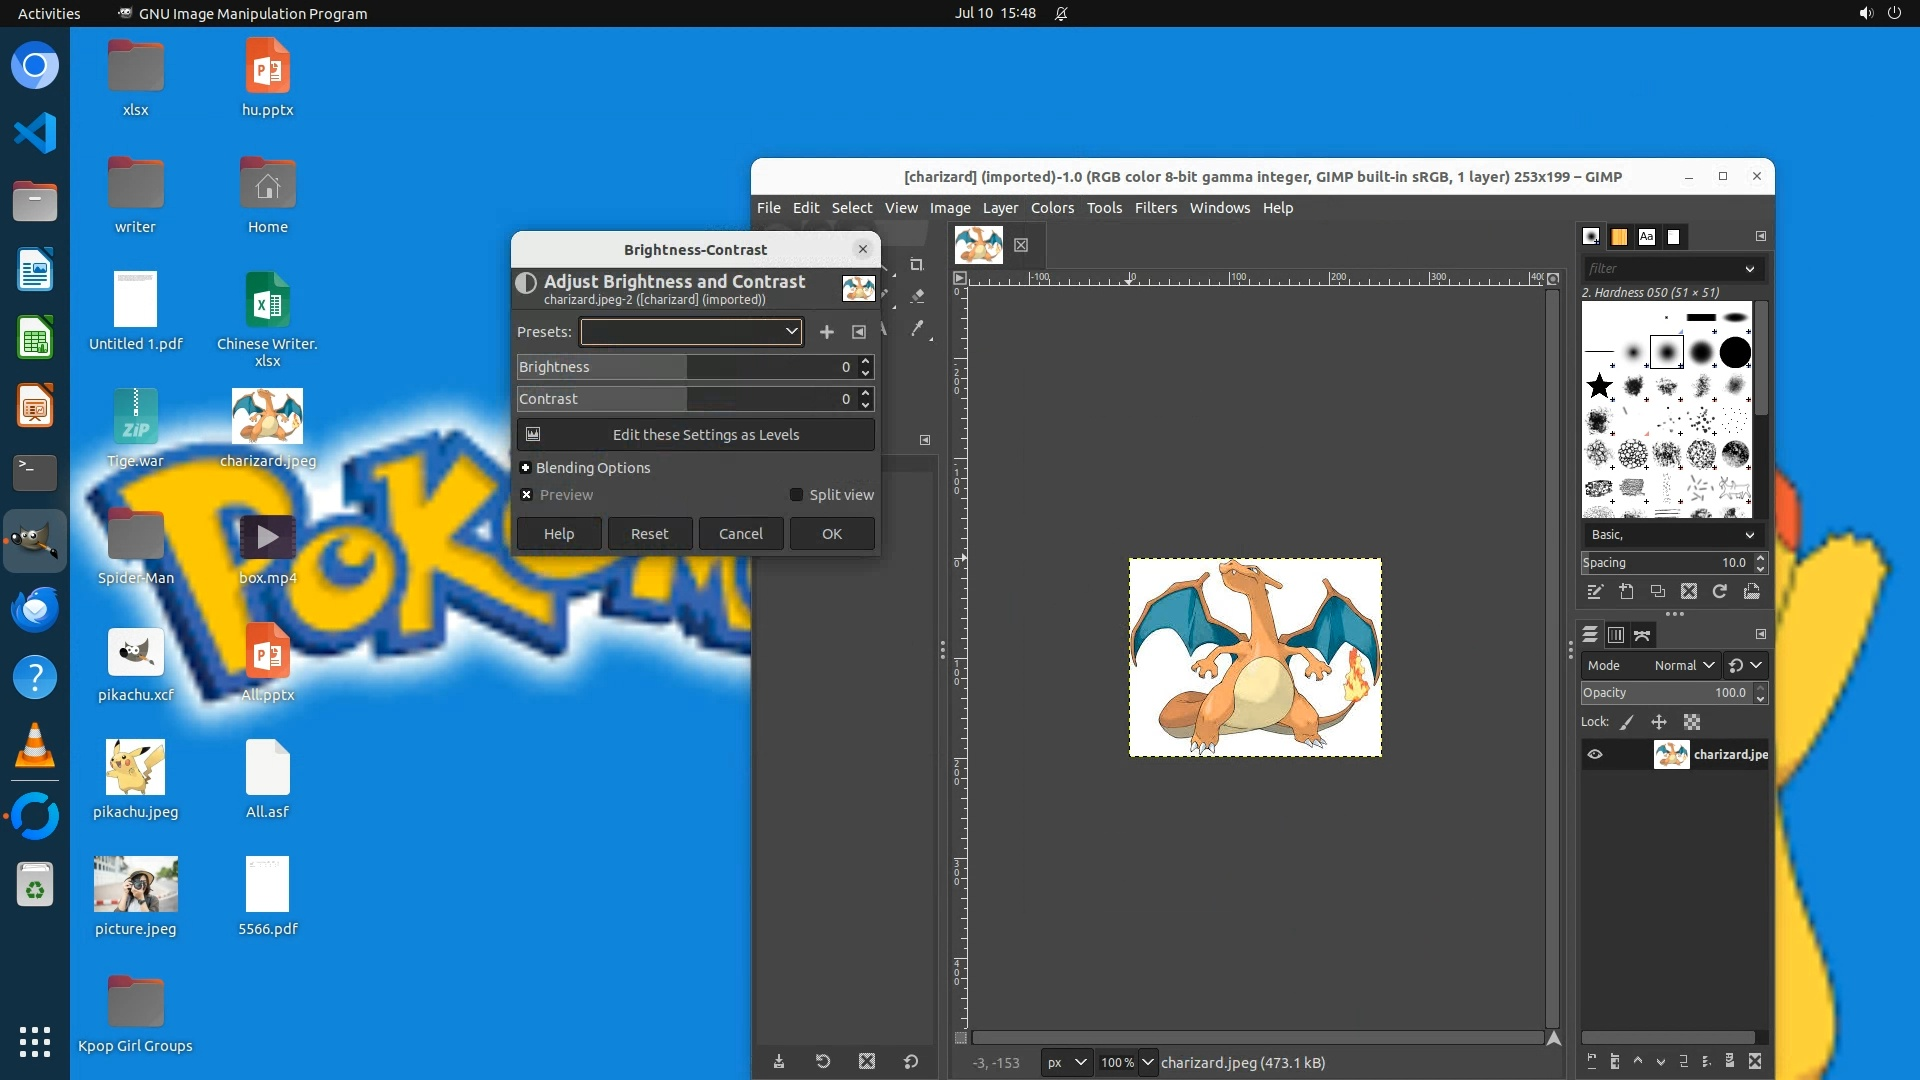Image resolution: width=1920 pixels, height=1080 pixels.
Task: Switch to the Fonts tab icon
Action: click(1646, 237)
